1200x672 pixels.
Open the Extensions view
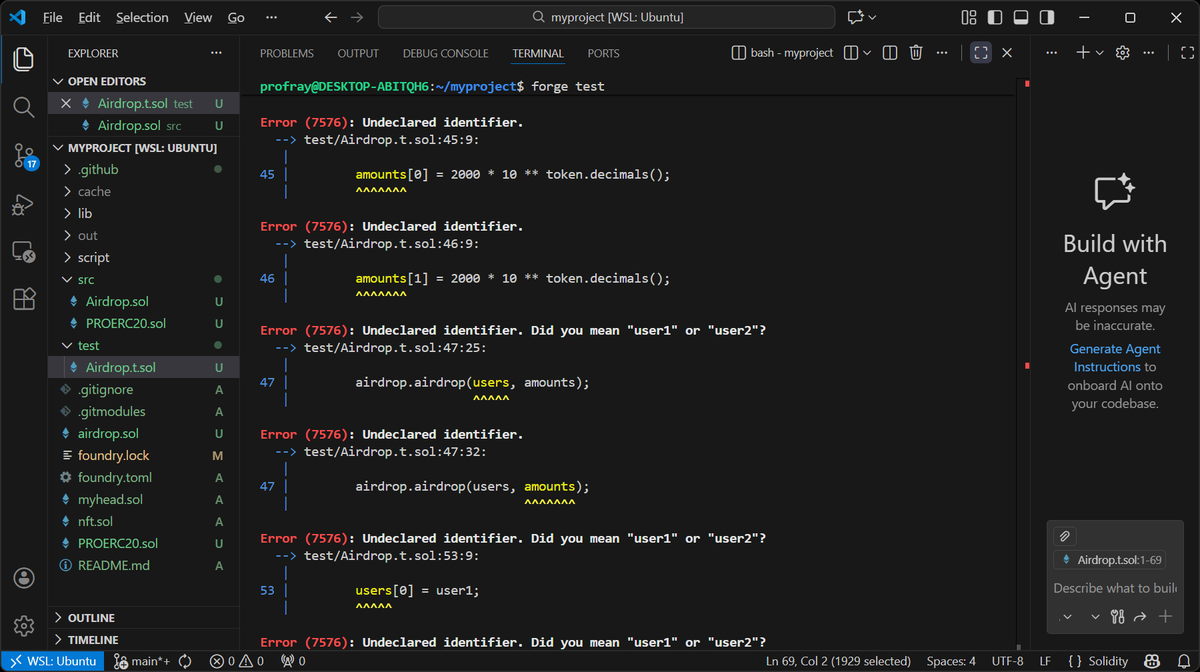click(x=24, y=299)
